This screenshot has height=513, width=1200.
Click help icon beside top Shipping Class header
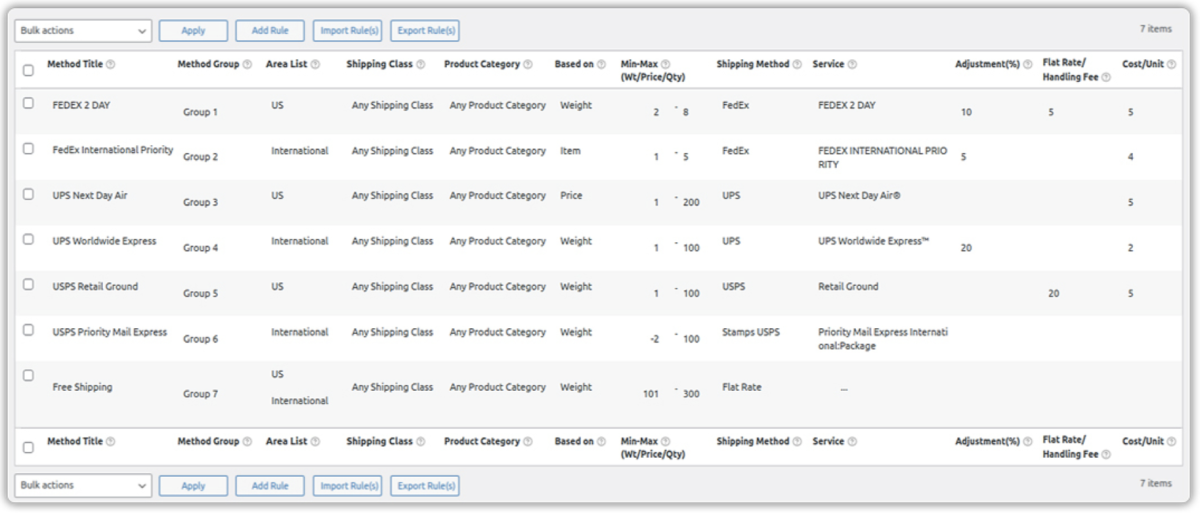422,65
